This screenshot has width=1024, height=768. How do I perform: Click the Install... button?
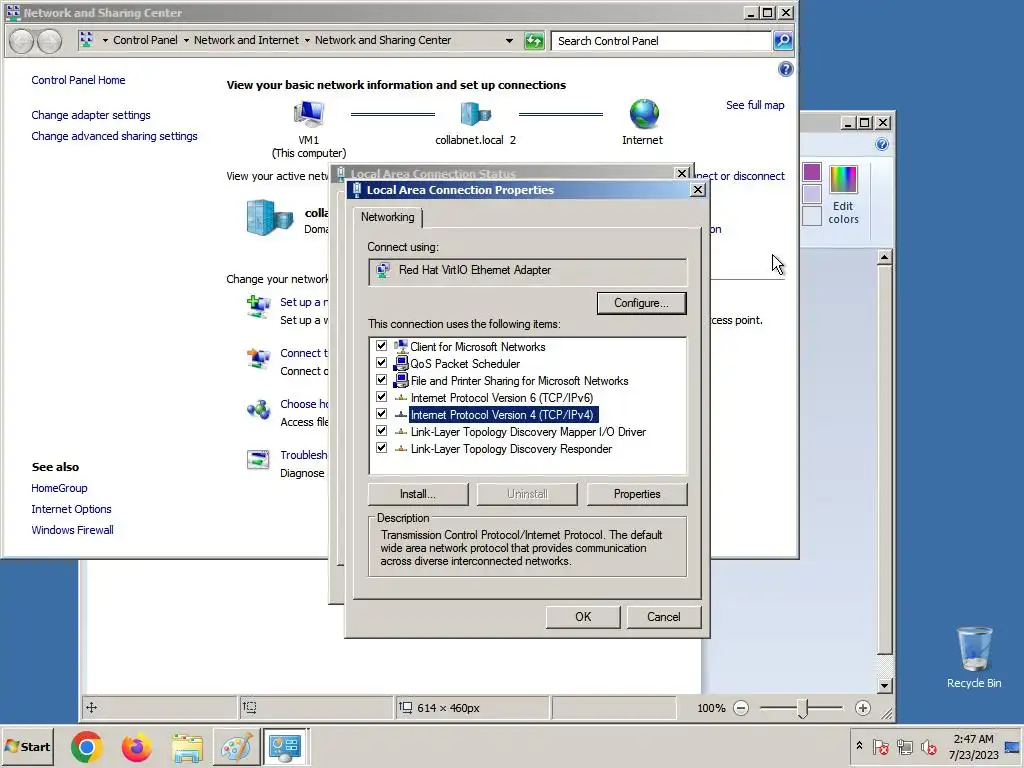pos(418,494)
